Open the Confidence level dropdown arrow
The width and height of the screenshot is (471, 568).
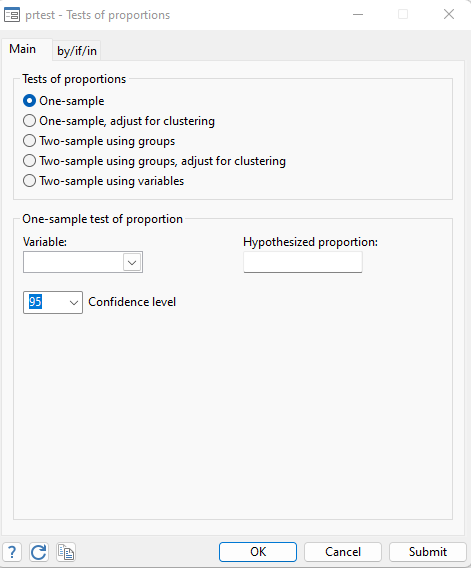pos(74,302)
